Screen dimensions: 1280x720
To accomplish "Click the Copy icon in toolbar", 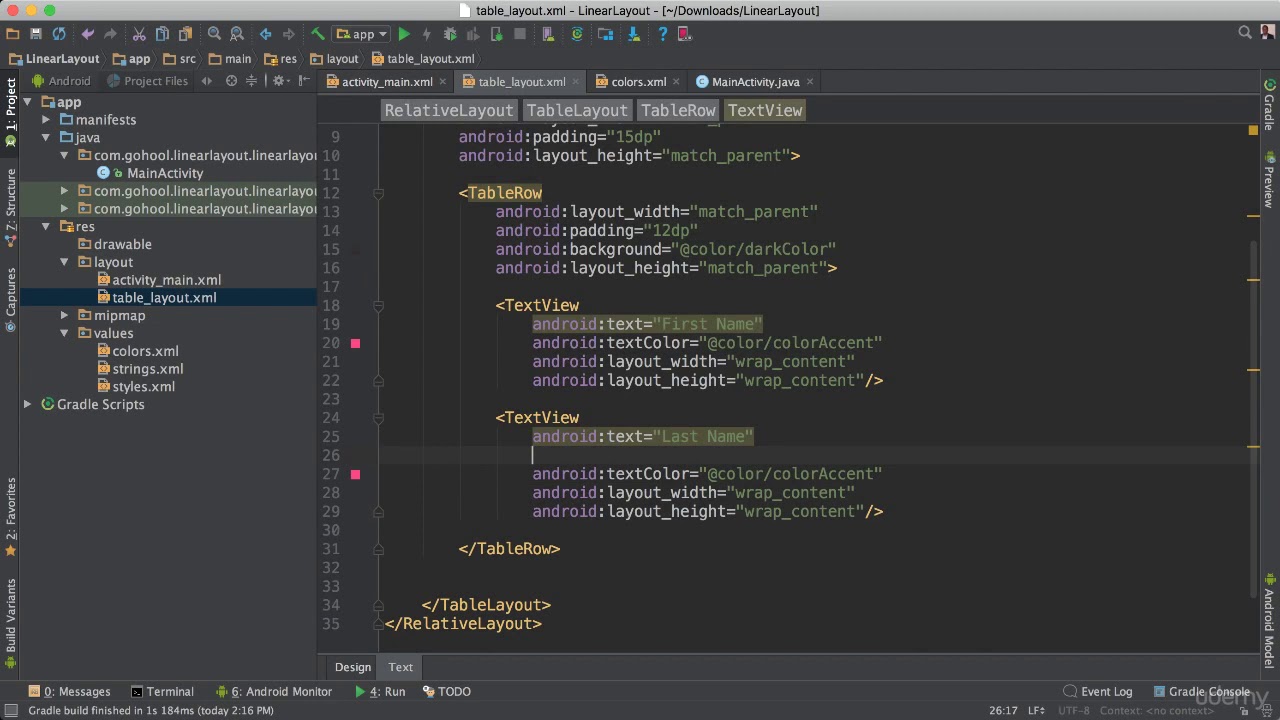I will [x=162, y=34].
